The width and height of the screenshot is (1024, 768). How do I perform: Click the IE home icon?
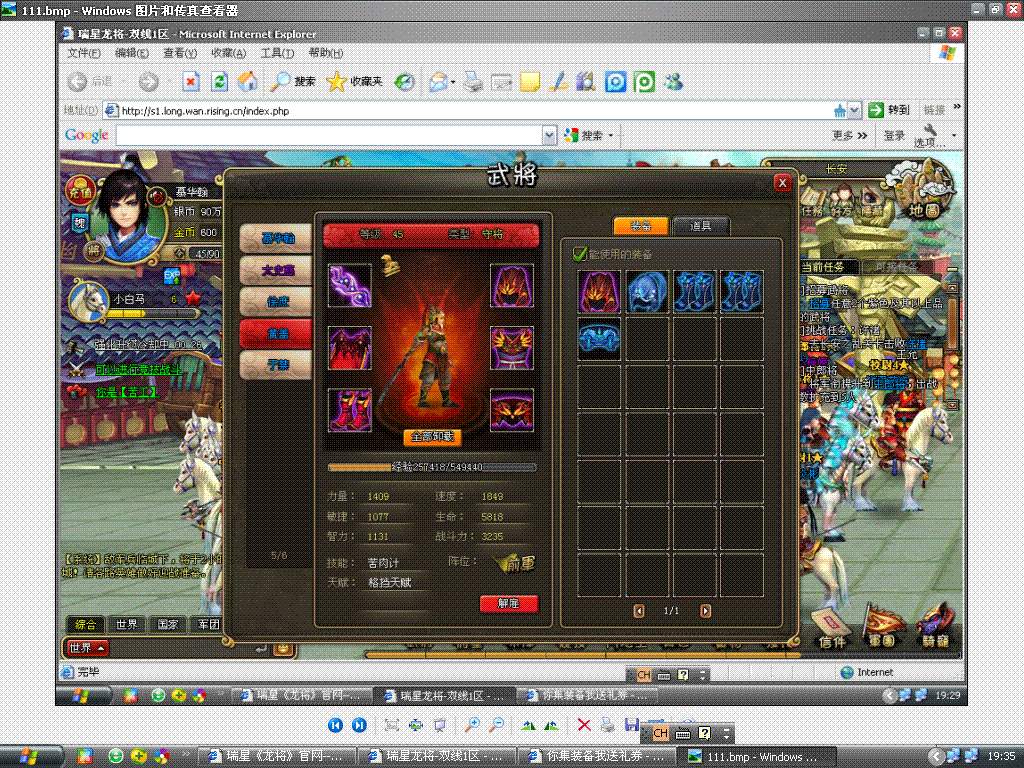click(x=248, y=82)
